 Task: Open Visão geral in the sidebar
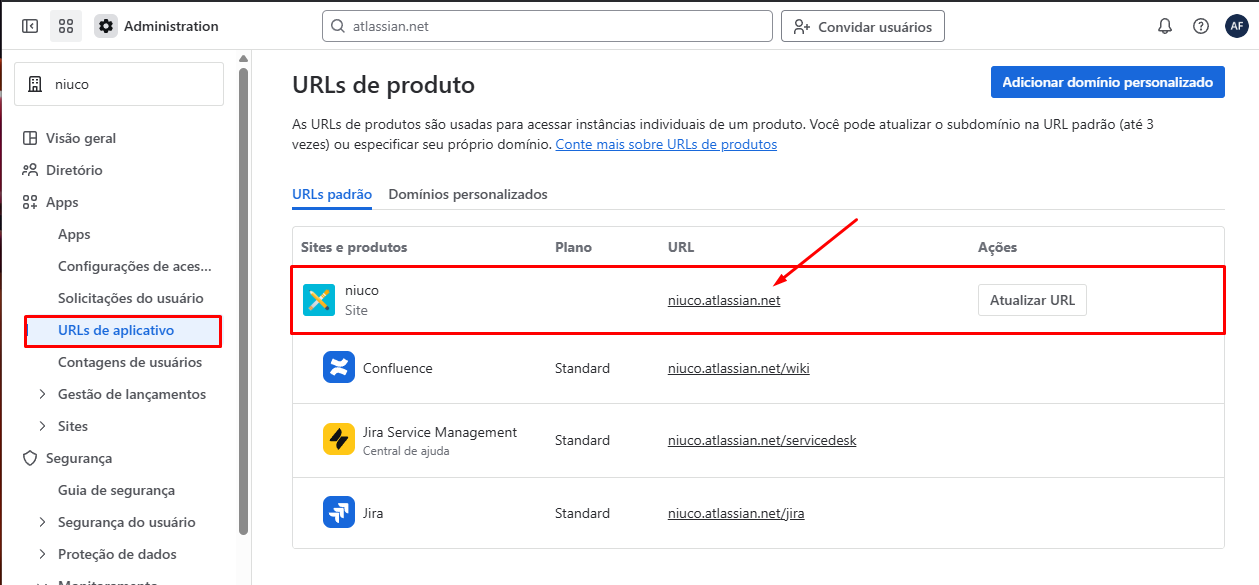pos(81,138)
